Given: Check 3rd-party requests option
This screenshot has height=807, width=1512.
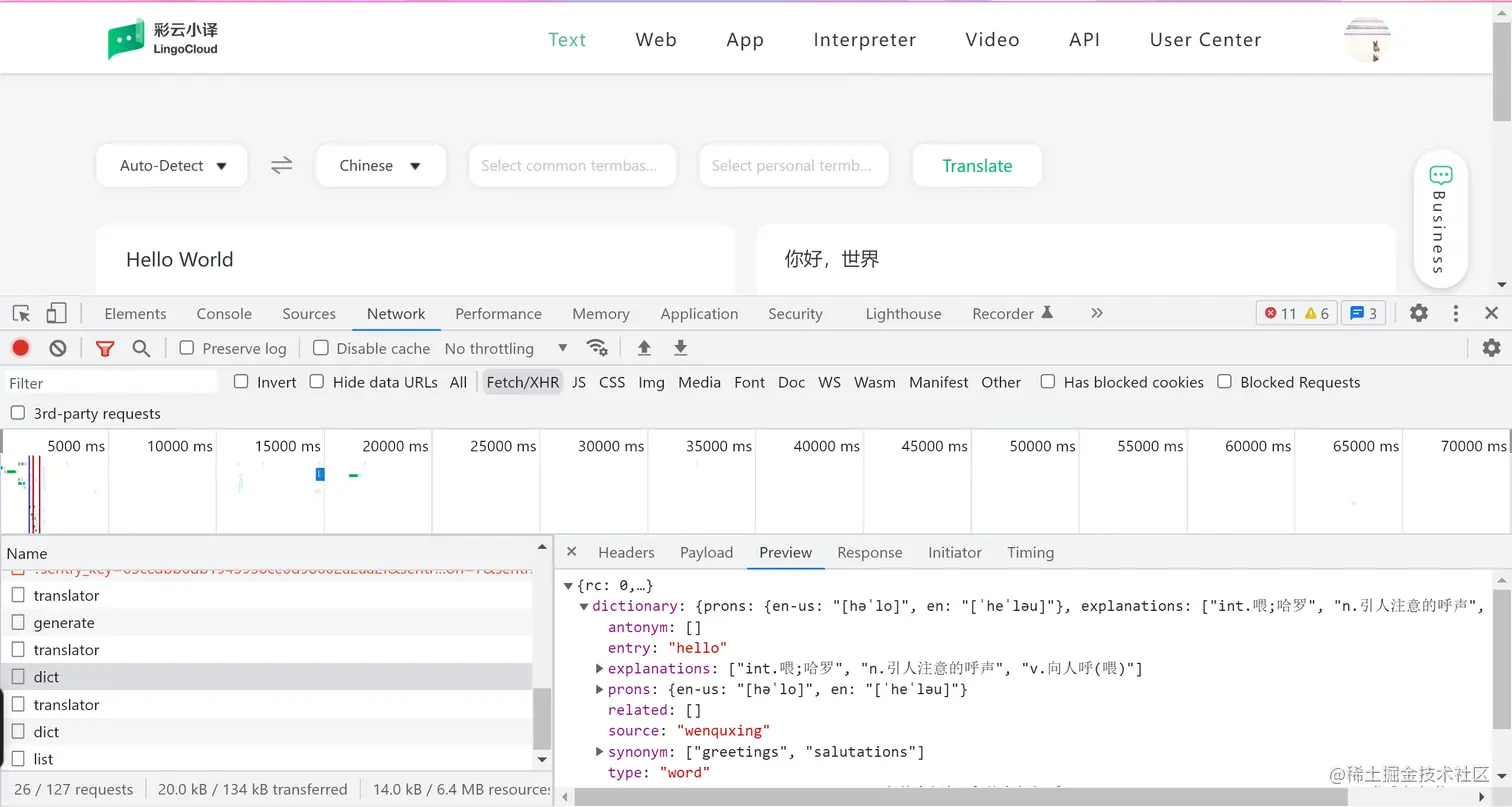Looking at the screenshot, I should pyautogui.click(x=17, y=413).
